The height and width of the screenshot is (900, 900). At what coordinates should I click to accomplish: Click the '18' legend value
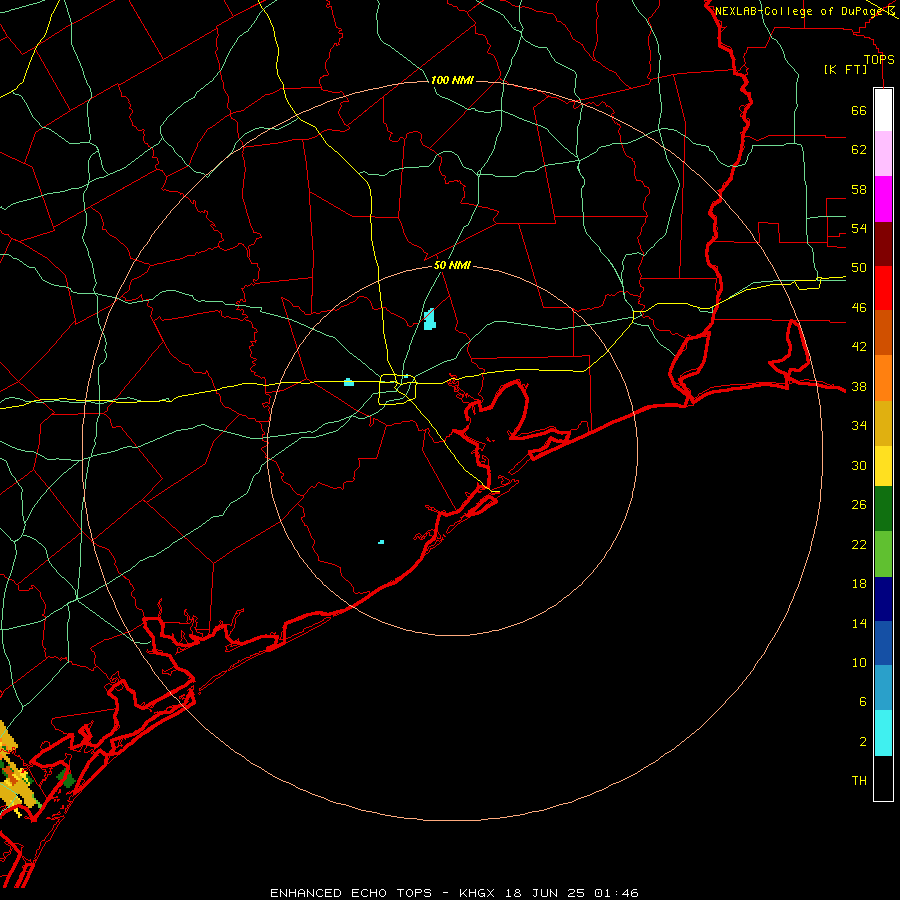pos(859,584)
